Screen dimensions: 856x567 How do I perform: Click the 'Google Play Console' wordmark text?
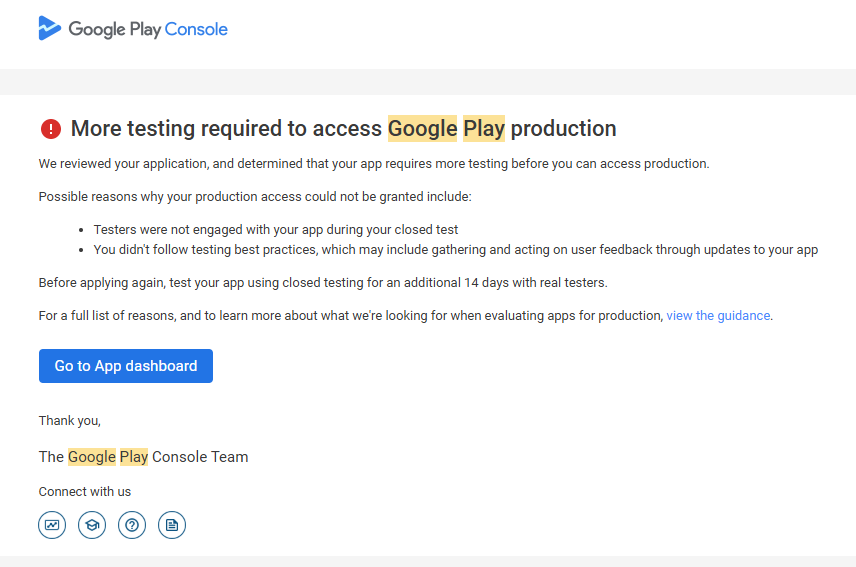tap(148, 29)
